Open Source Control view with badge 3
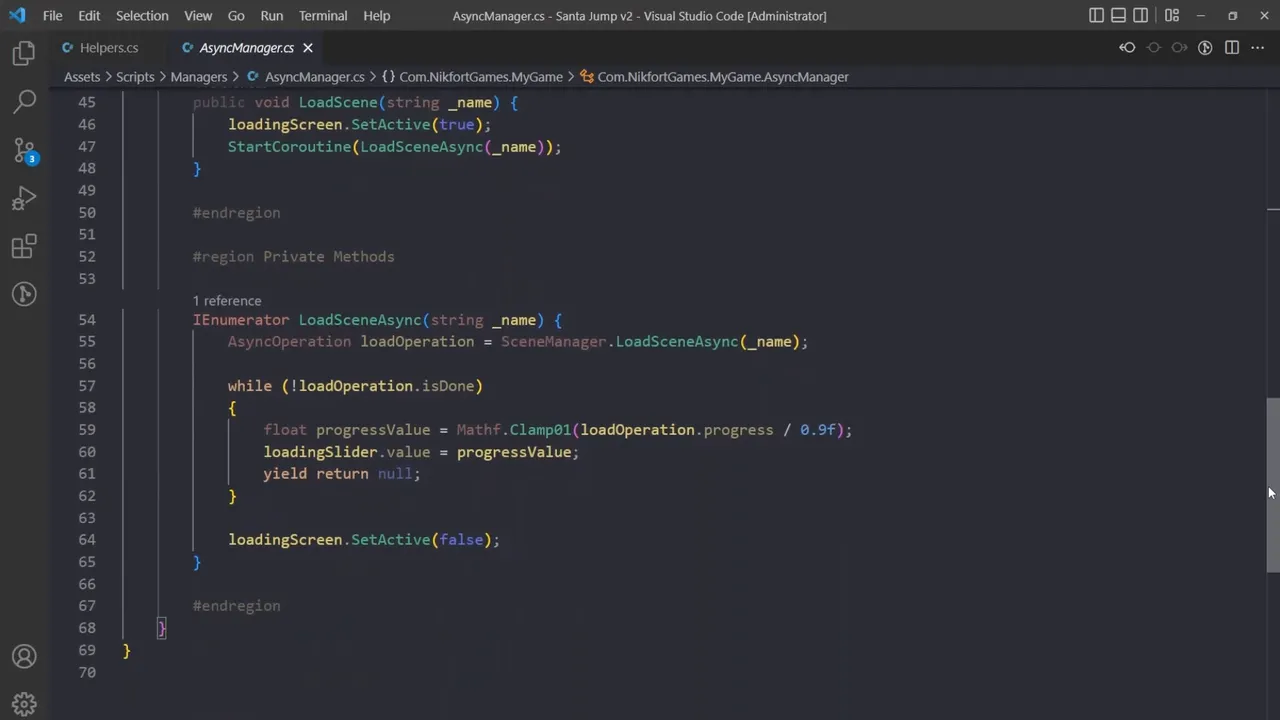 24,150
